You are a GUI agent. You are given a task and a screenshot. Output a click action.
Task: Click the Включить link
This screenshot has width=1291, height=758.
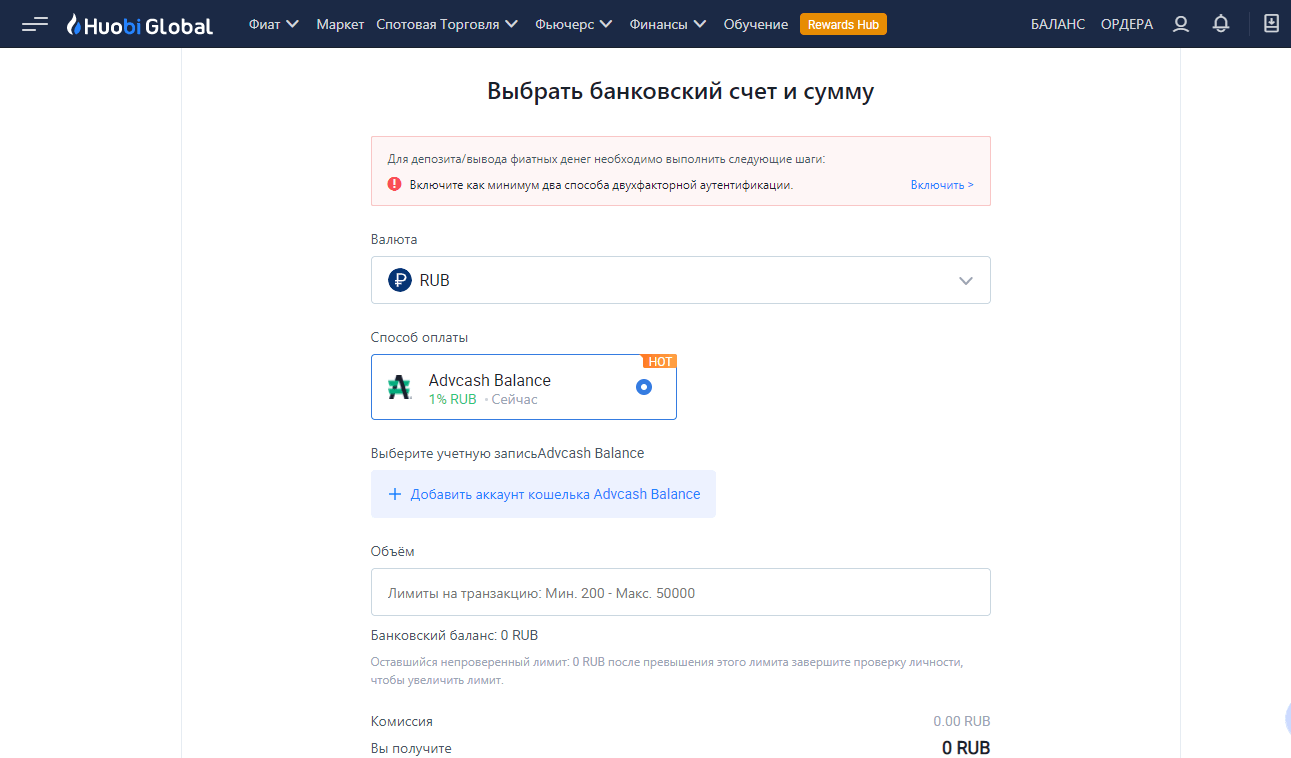click(941, 185)
